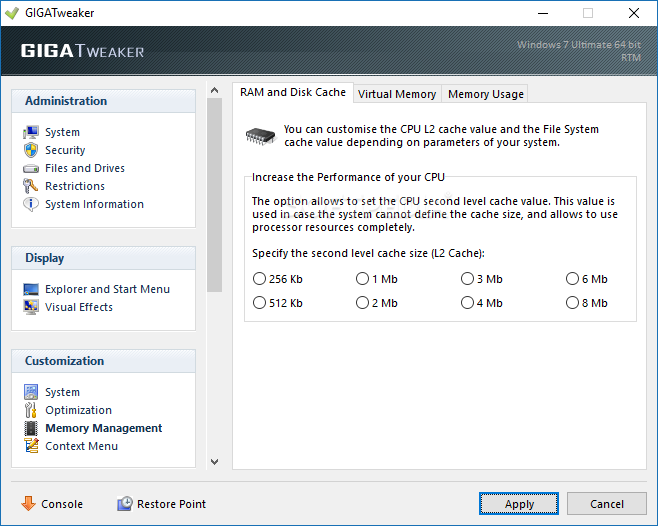Click the System Information info icon

31,204
